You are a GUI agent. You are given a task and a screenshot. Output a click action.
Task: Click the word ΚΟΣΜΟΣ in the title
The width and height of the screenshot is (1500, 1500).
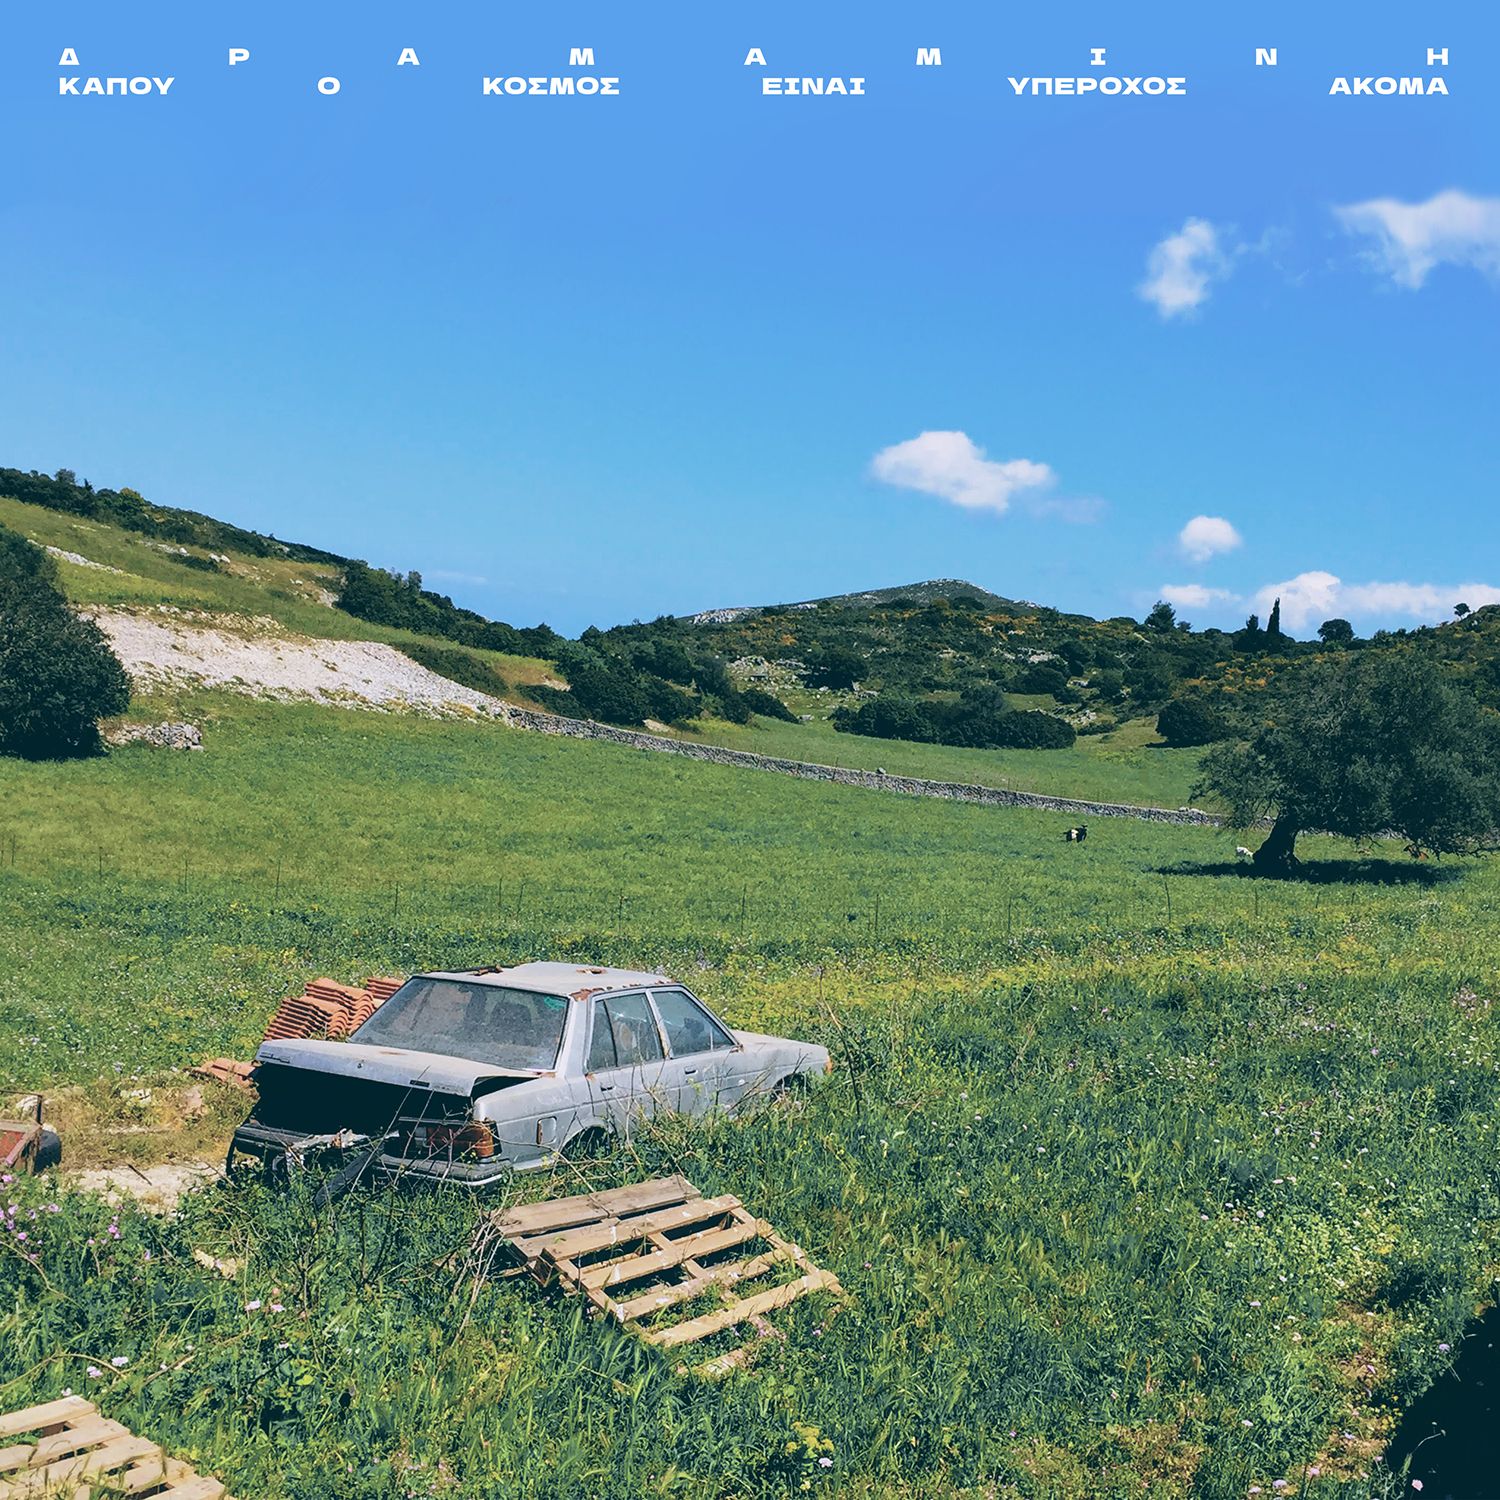(x=550, y=86)
